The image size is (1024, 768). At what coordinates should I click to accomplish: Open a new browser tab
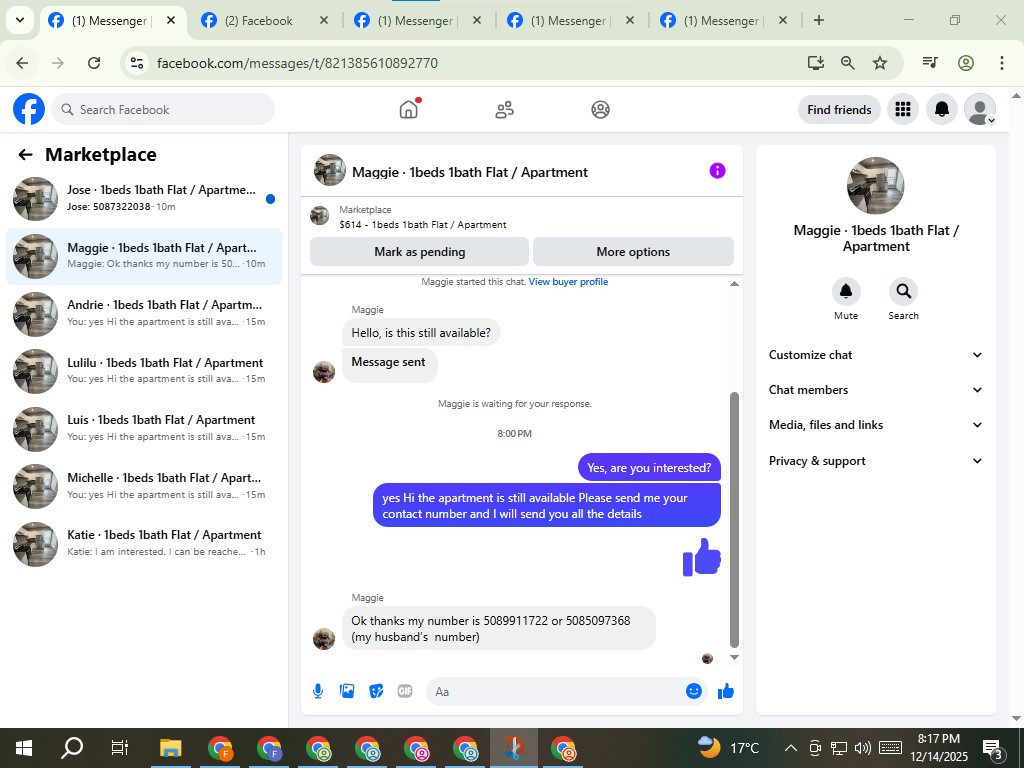pos(818,20)
